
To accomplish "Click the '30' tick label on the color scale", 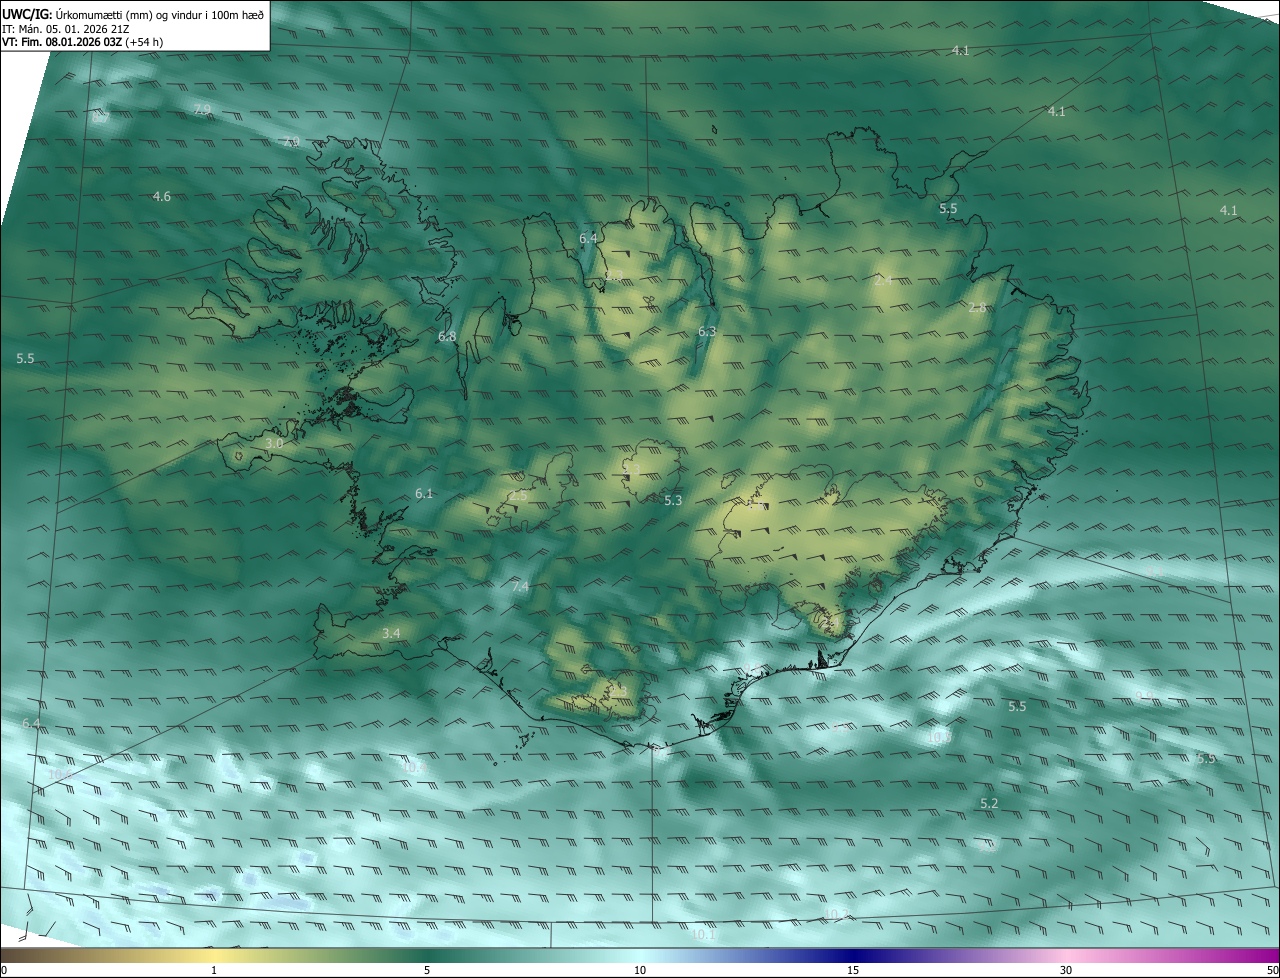I will pyautogui.click(x=1066, y=971).
